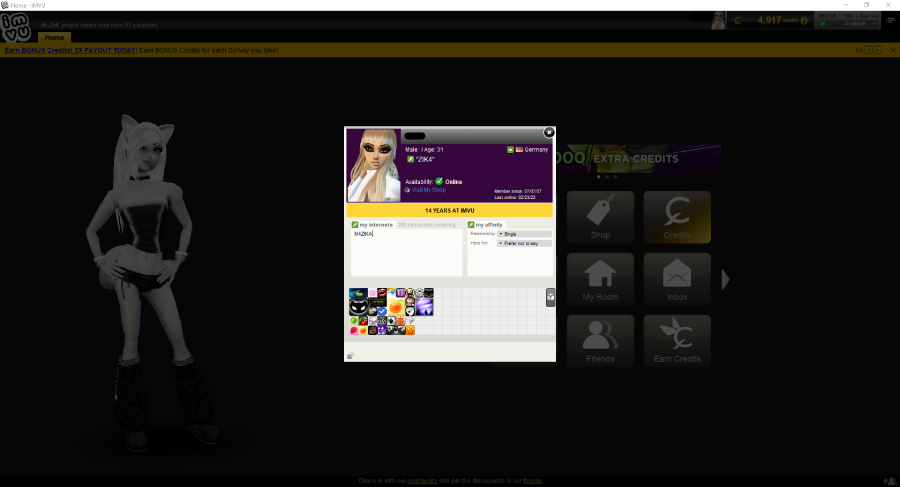
Task: Restore down the IMVU window
Action: tap(867, 5)
